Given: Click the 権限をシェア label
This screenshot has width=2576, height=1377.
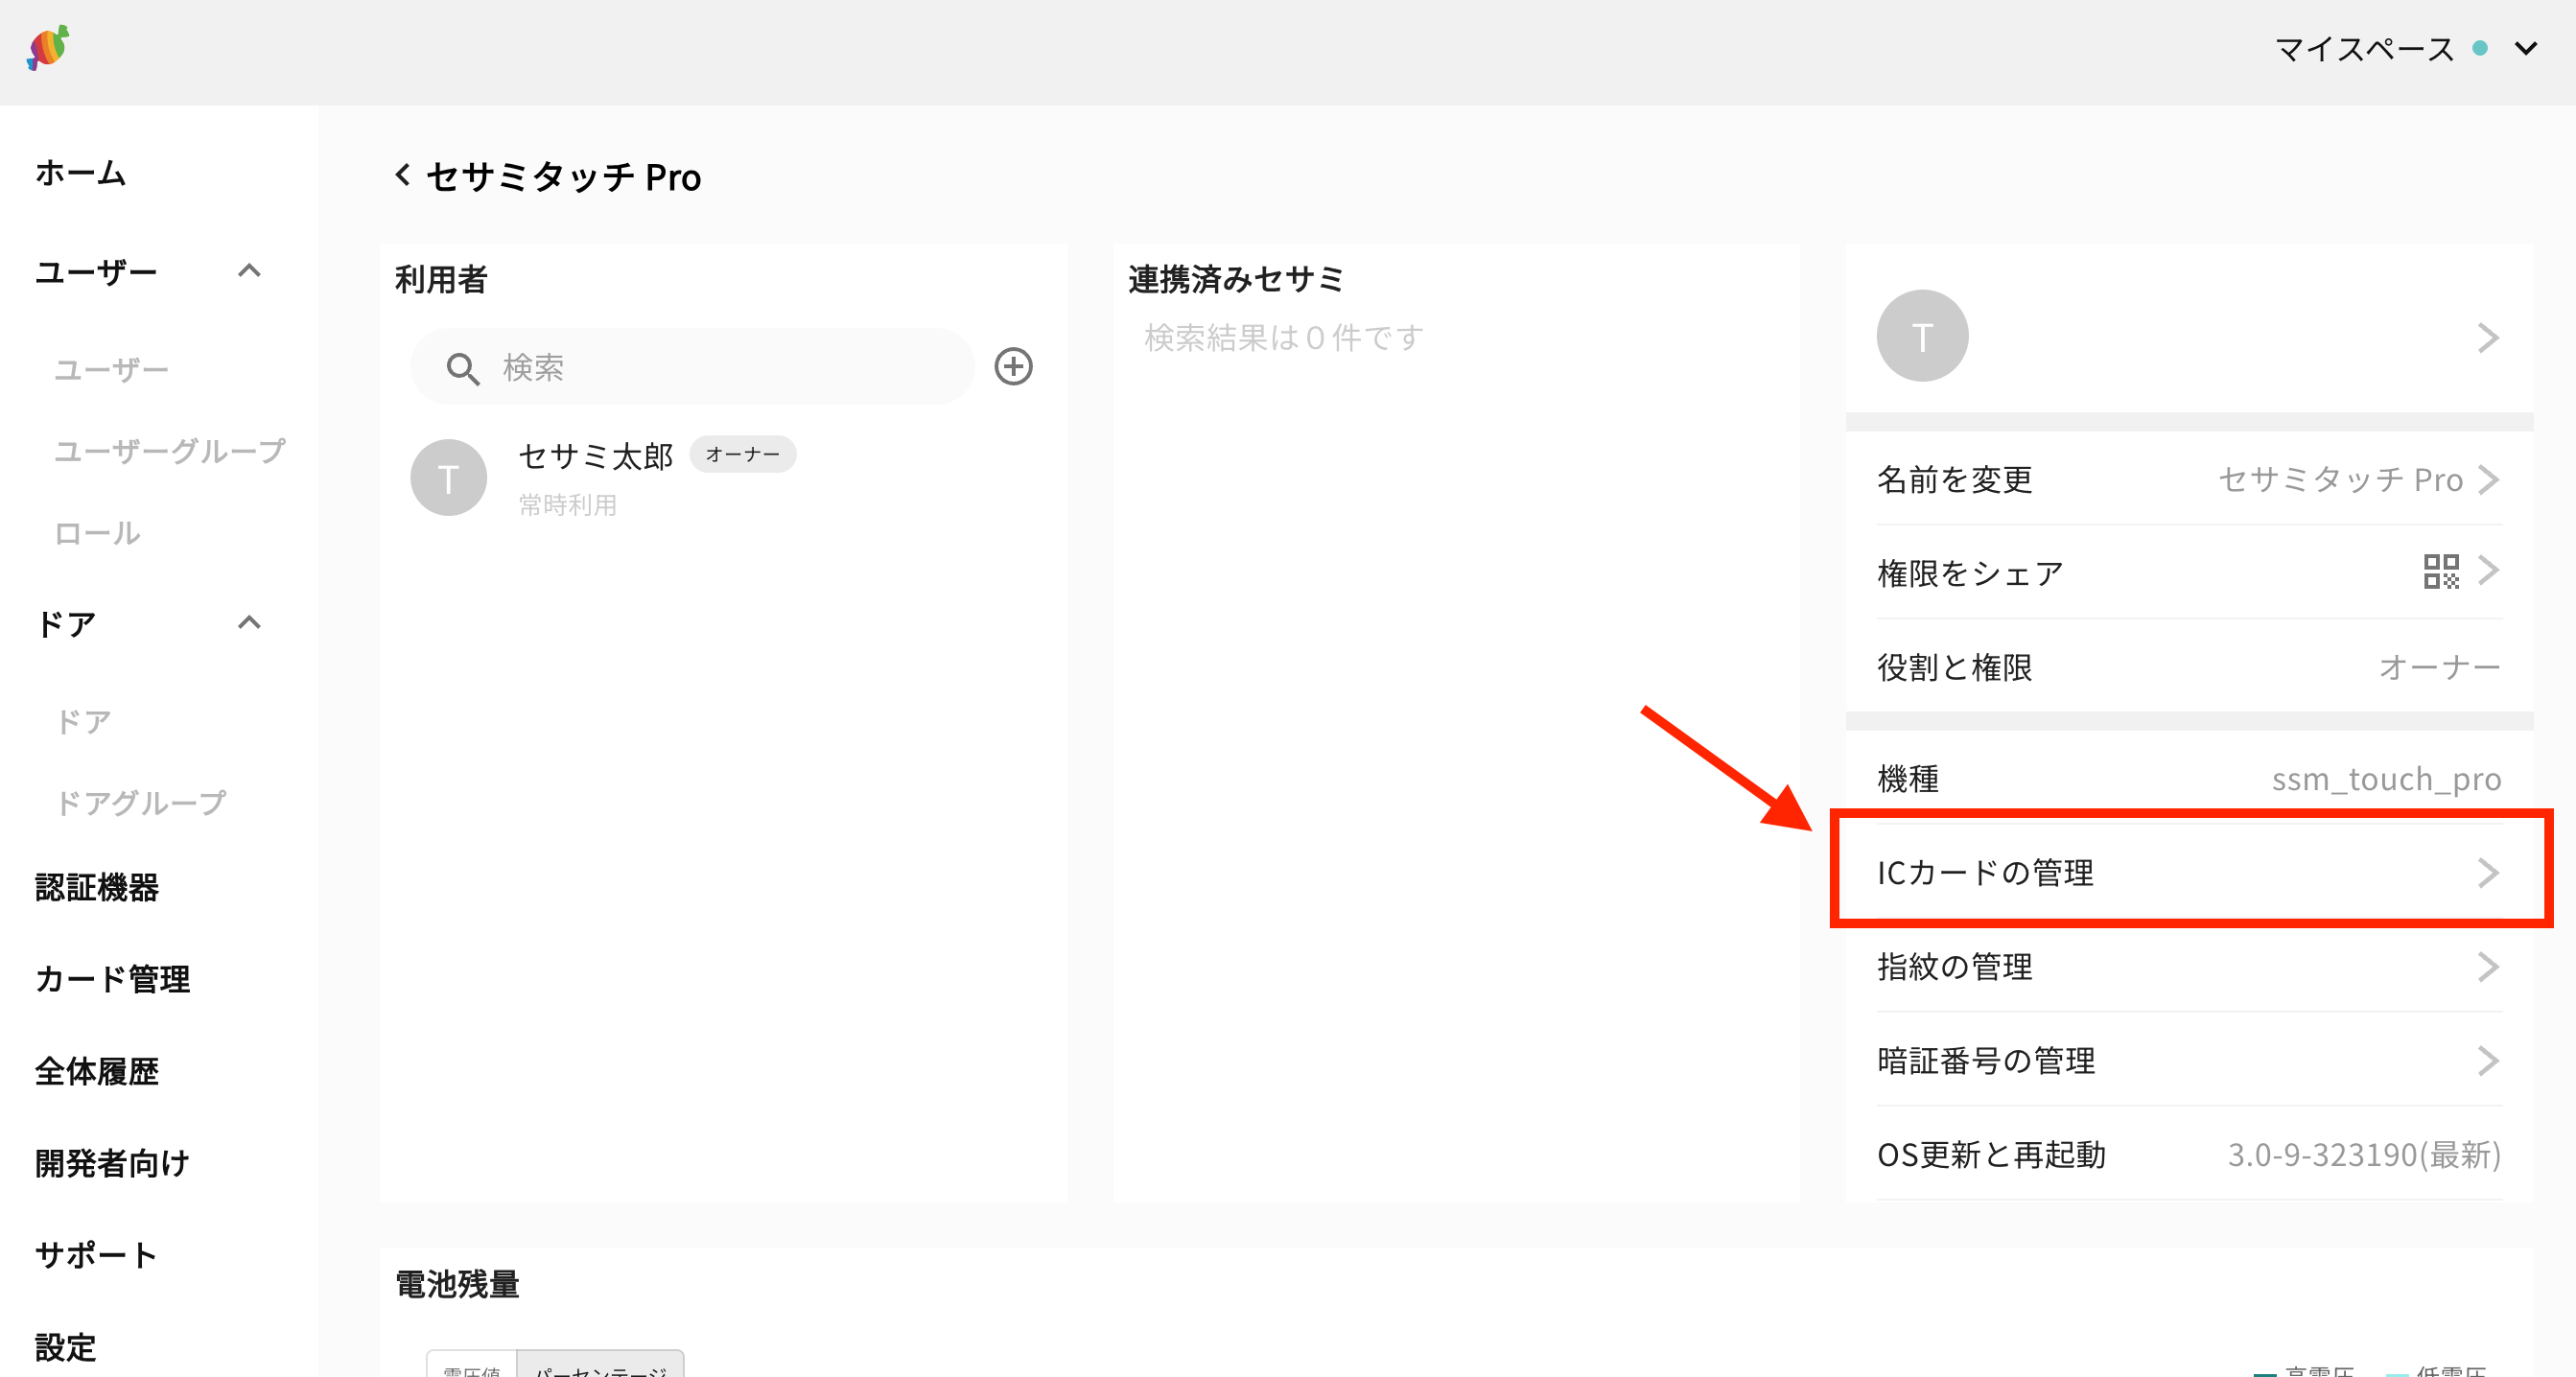Looking at the screenshot, I should click(x=1970, y=574).
